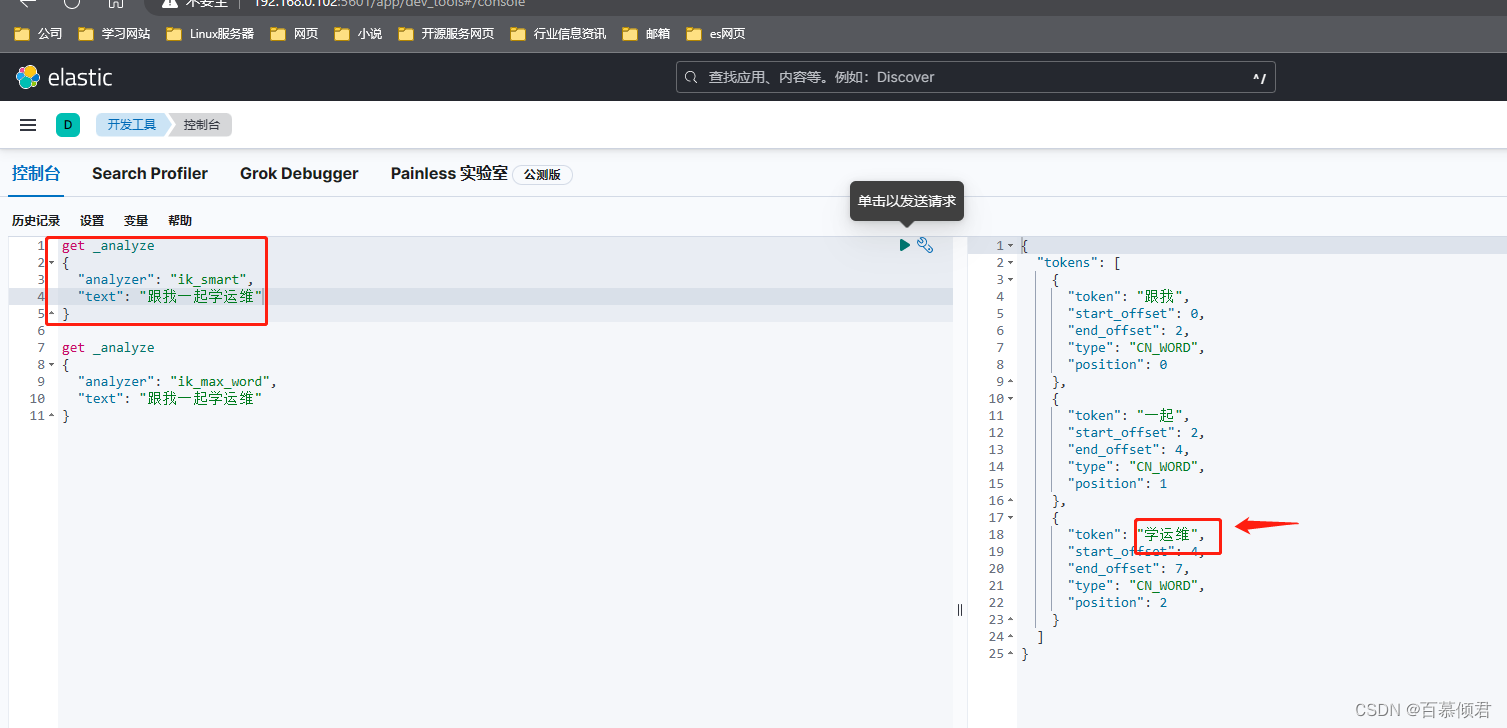Screen dimensions: 1507x728
Task: Click "start_offset": 0 in output
Action: pos(1136,314)
